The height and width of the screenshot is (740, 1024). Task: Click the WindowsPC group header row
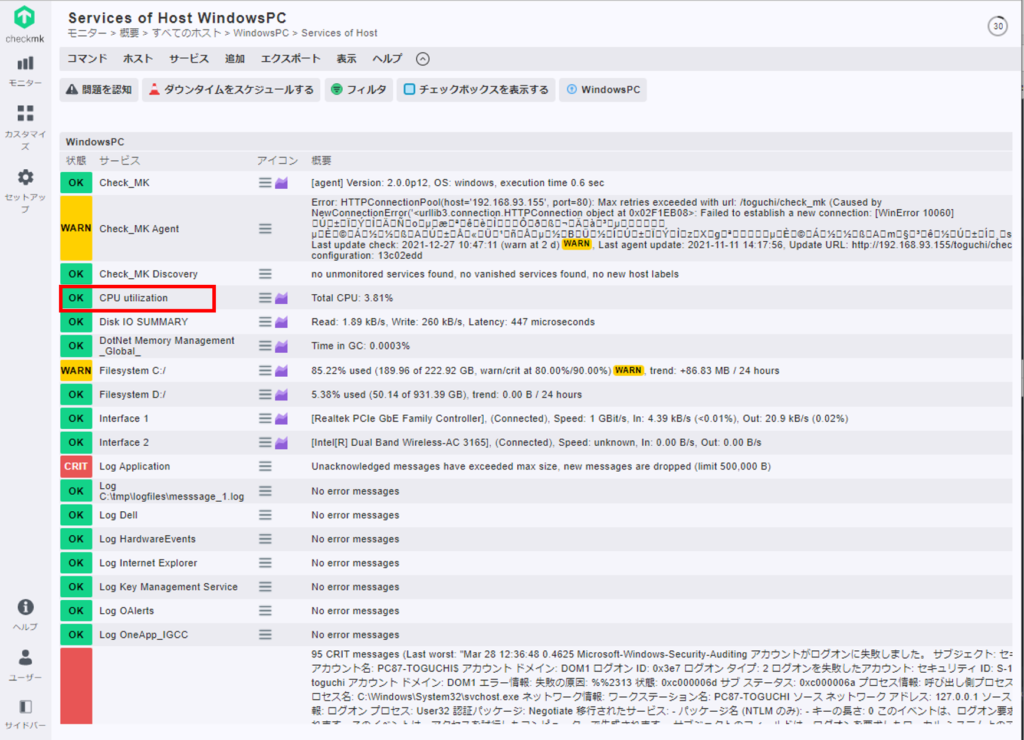tap(536, 142)
